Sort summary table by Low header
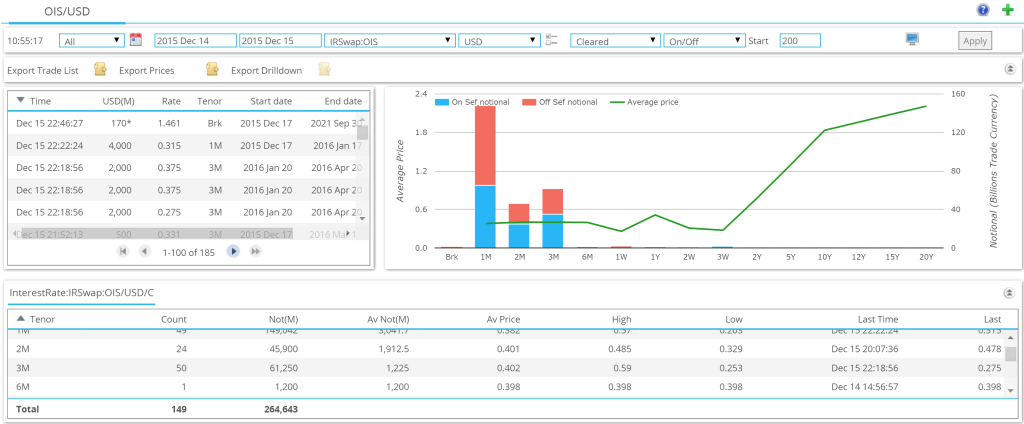The height and width of the screenshot is (424, 1024). (x=734, y=319)
